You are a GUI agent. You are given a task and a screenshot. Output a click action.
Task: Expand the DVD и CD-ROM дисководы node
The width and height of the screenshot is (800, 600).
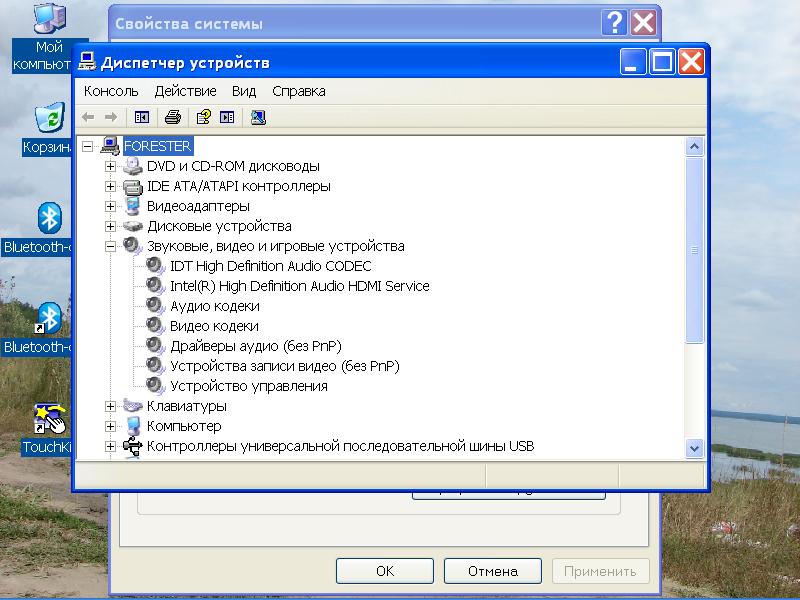click(x=111, y=166)
